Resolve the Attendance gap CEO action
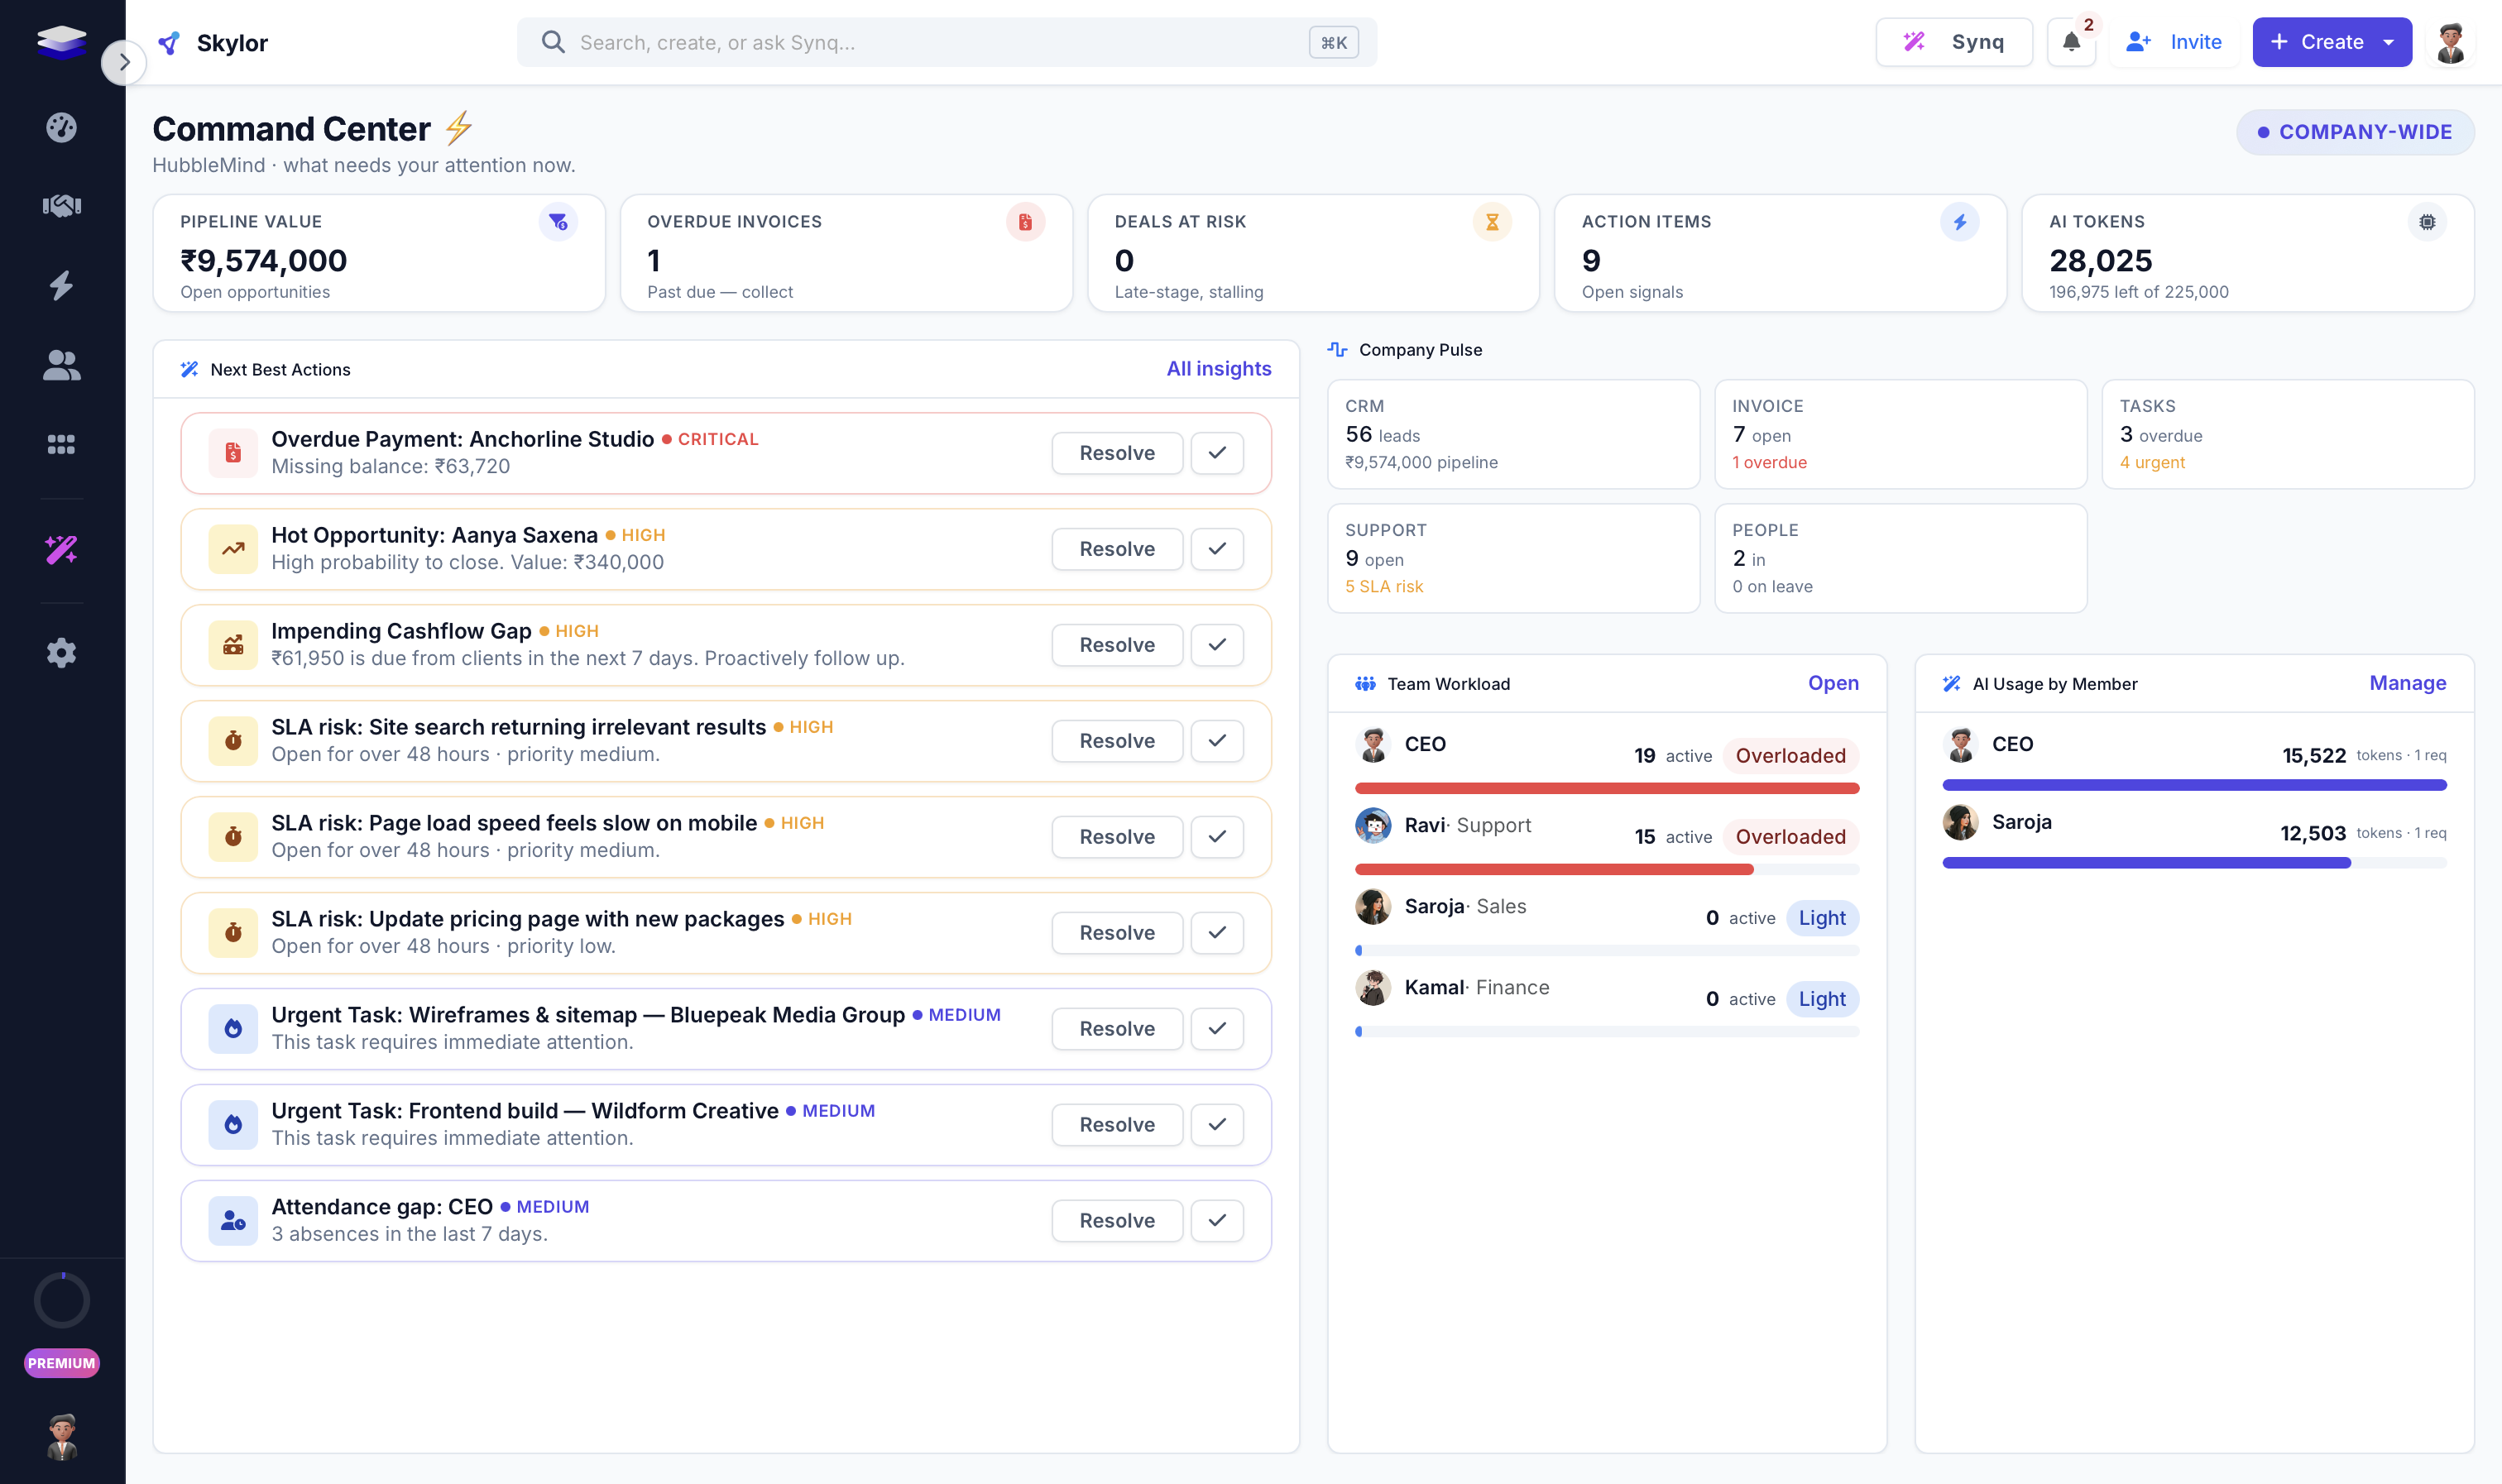This screenshot has height=1484, width=2502. pos(1116,1221)
